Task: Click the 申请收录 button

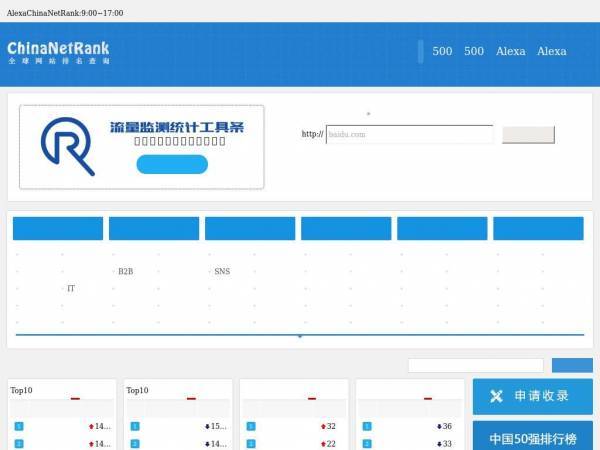Action: click(533, 396)
